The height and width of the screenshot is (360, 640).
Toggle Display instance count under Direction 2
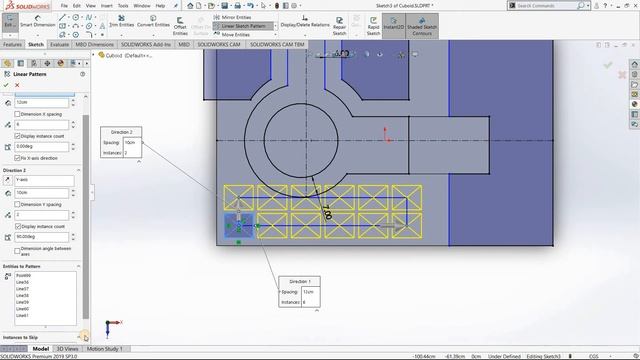[x=17, y=226]
